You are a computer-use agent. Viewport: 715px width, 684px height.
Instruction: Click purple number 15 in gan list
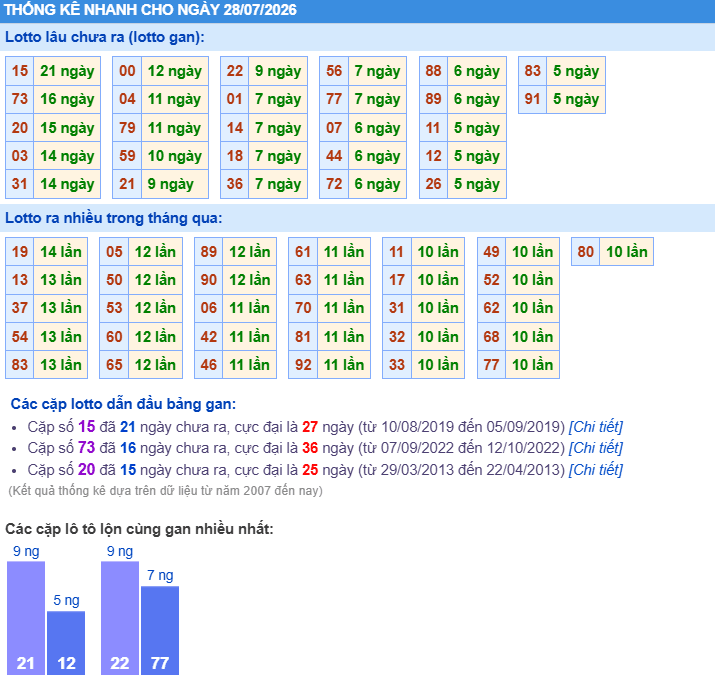point(86,427)
